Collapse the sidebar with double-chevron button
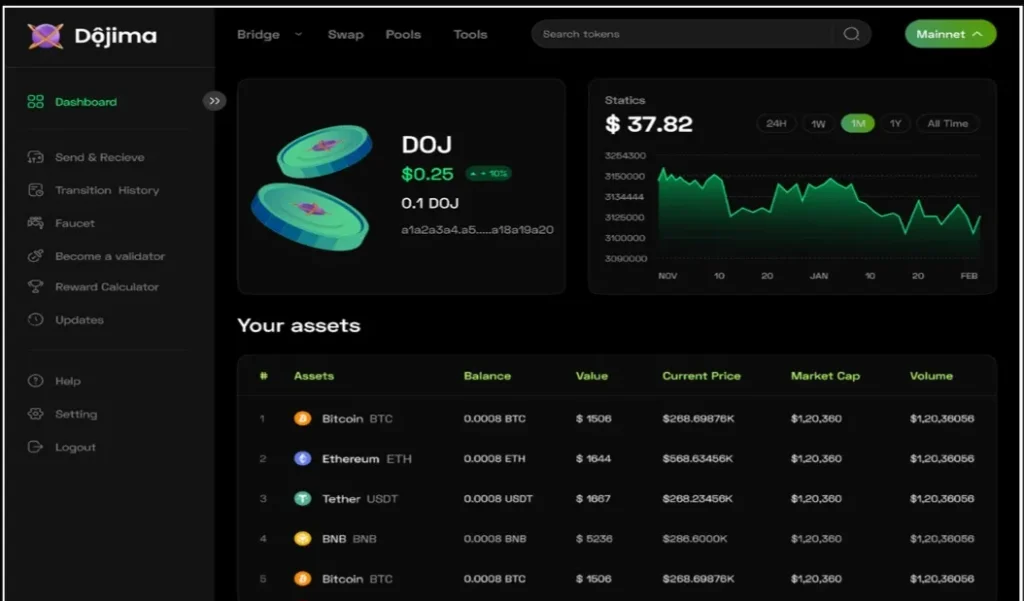The width and height of the screenshot is (1024, 601). [214, 101]
